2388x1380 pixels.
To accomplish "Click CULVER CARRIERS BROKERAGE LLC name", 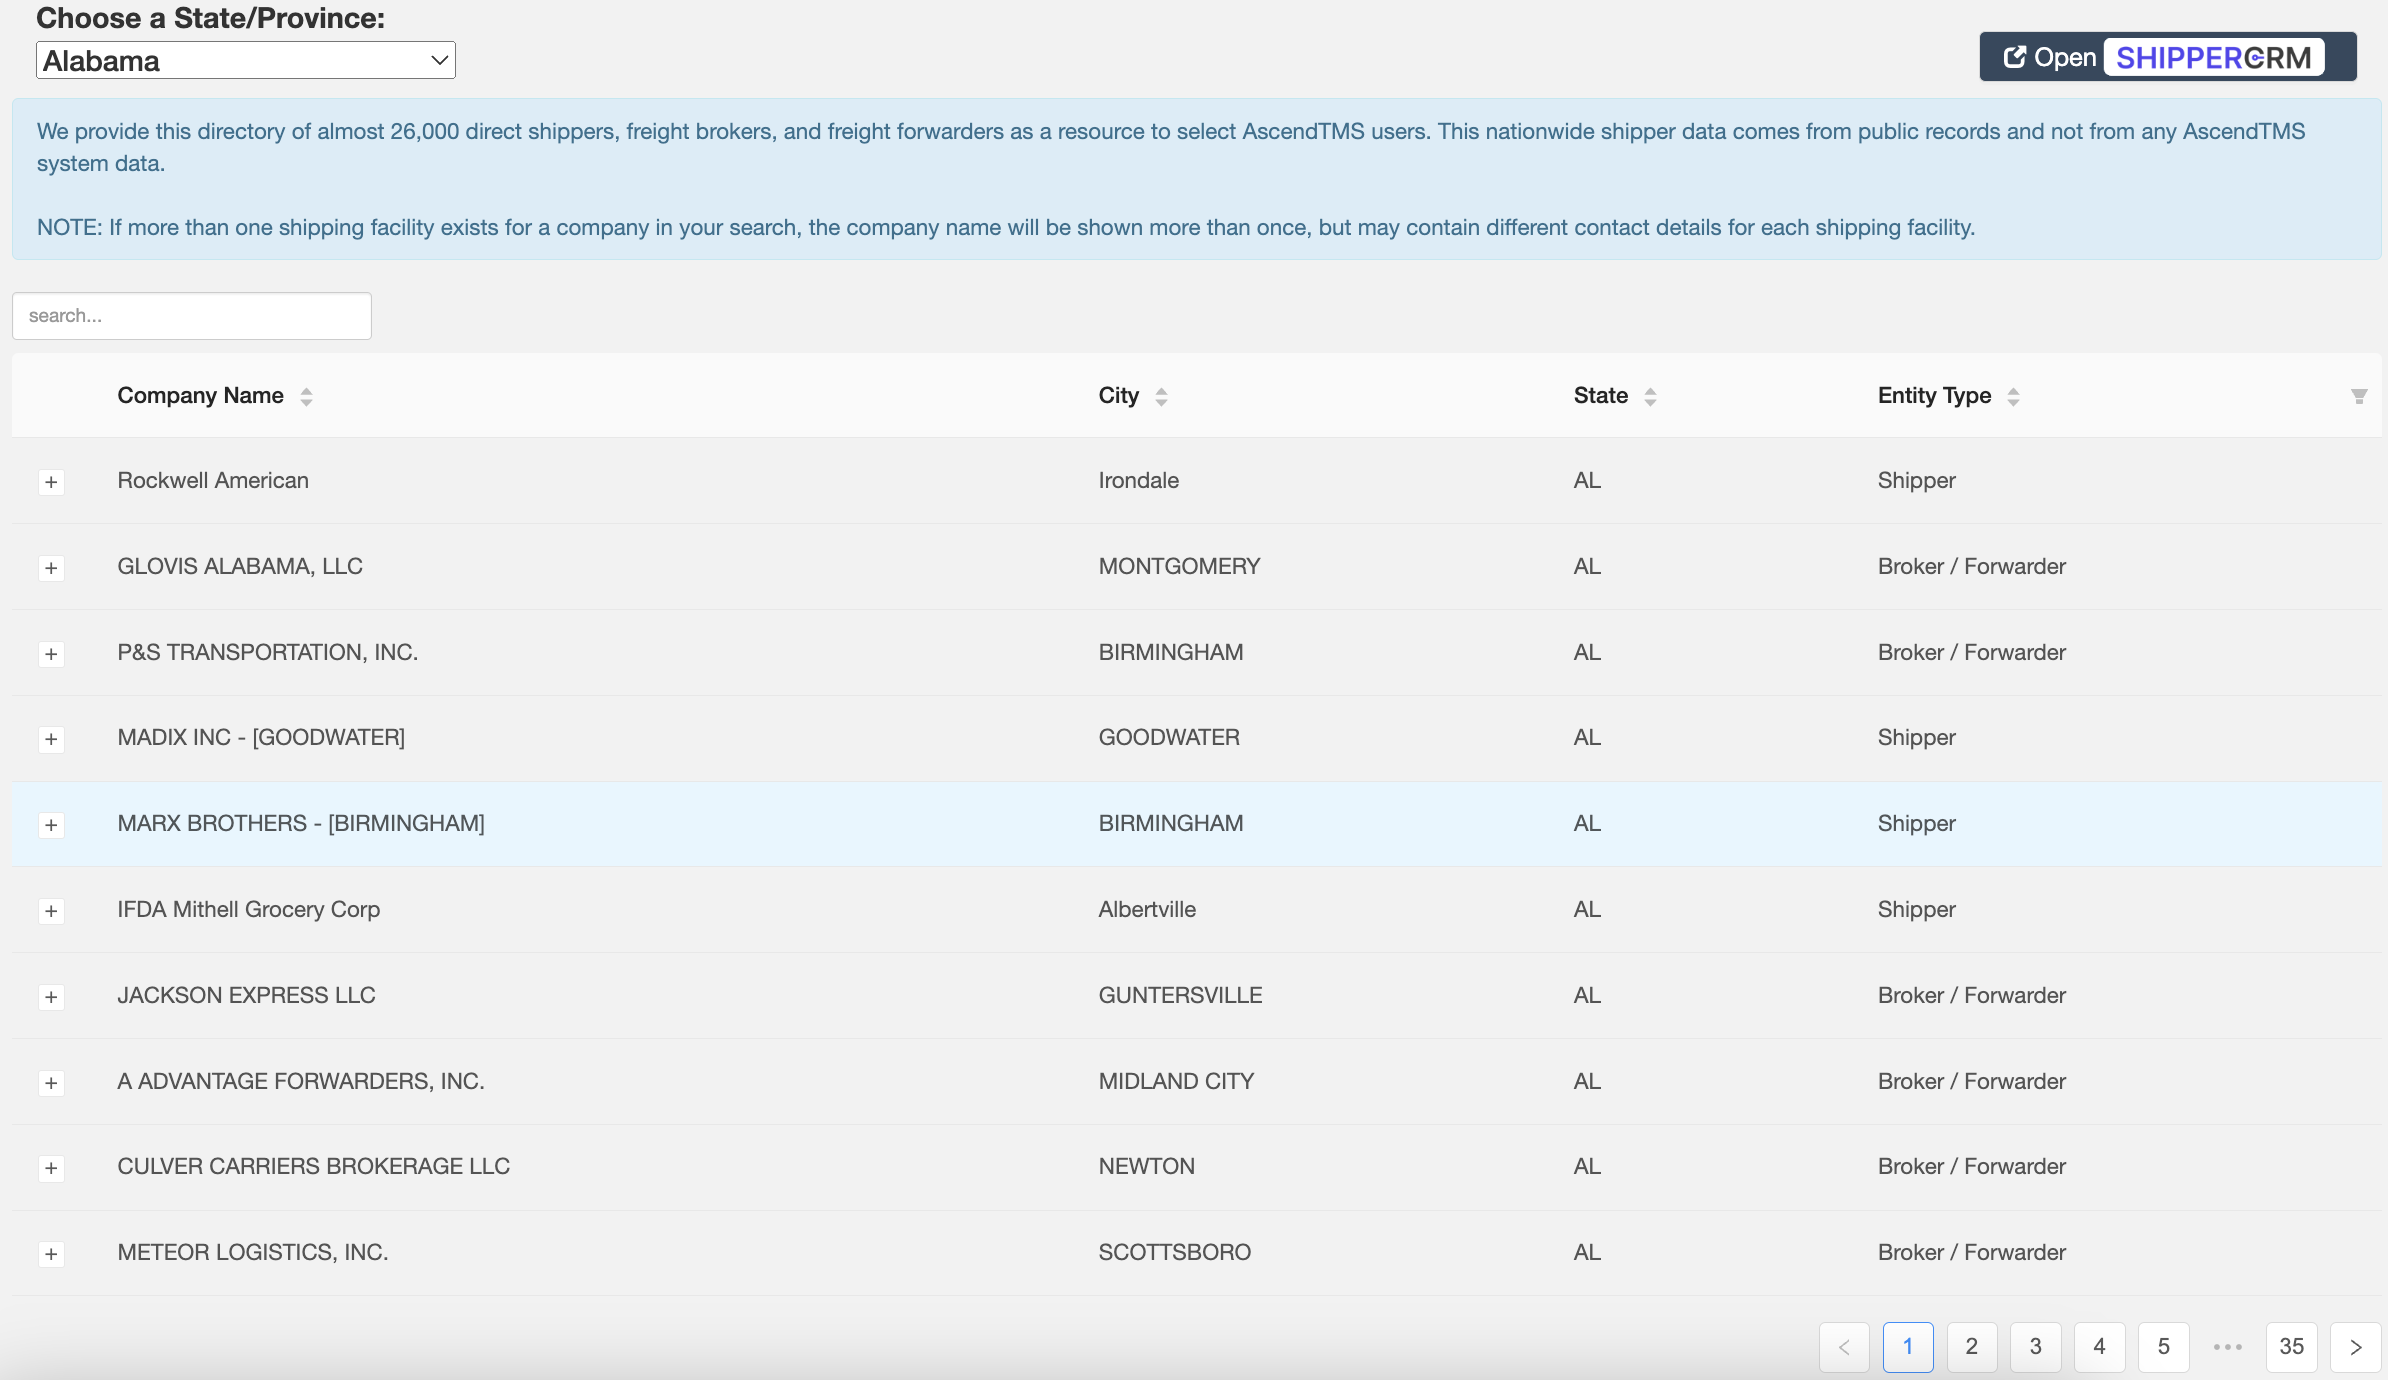I will pyautogui.click(x=314, y=1167).
